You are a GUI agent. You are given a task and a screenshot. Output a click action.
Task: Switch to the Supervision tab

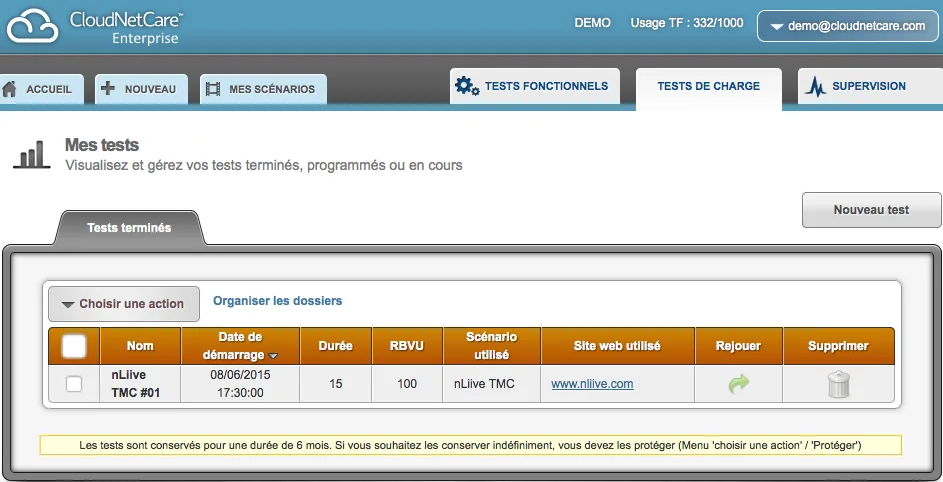tap(870, 86)
